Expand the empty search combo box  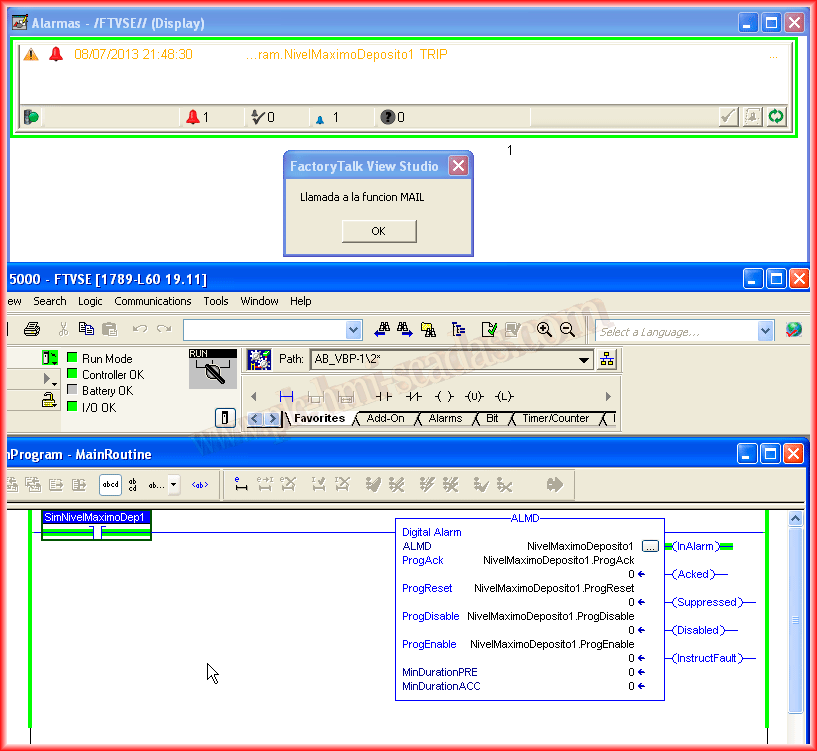tap(353, 330)
